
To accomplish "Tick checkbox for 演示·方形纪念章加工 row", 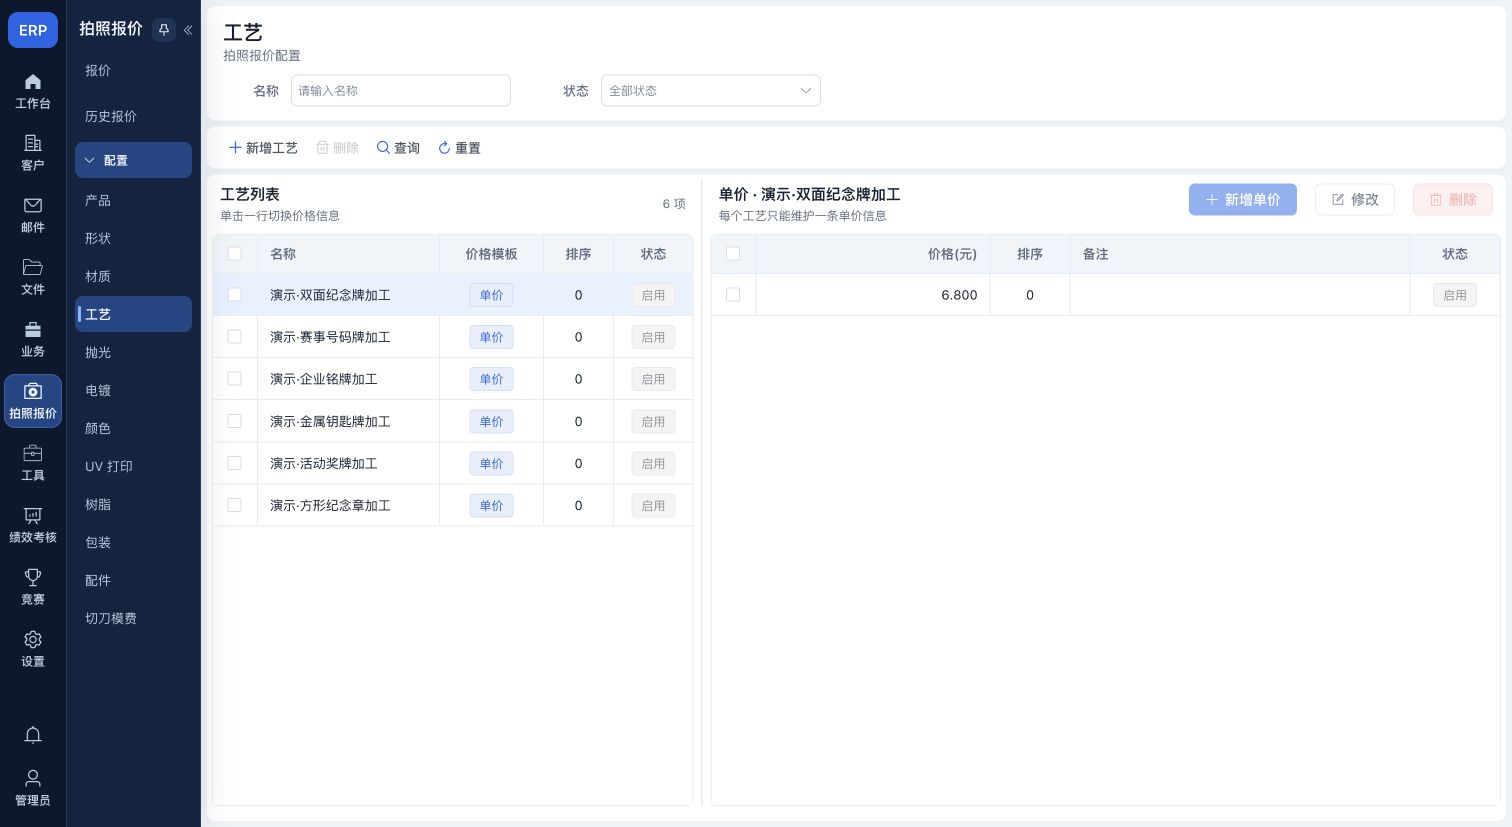I will coord(235,505).
